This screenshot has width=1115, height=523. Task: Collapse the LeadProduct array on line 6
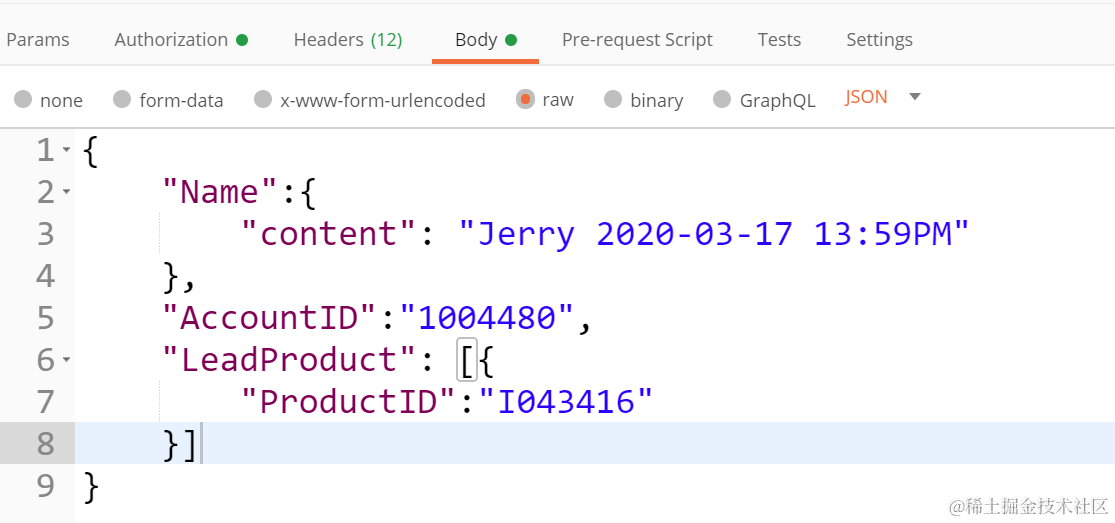click(66, 359)
